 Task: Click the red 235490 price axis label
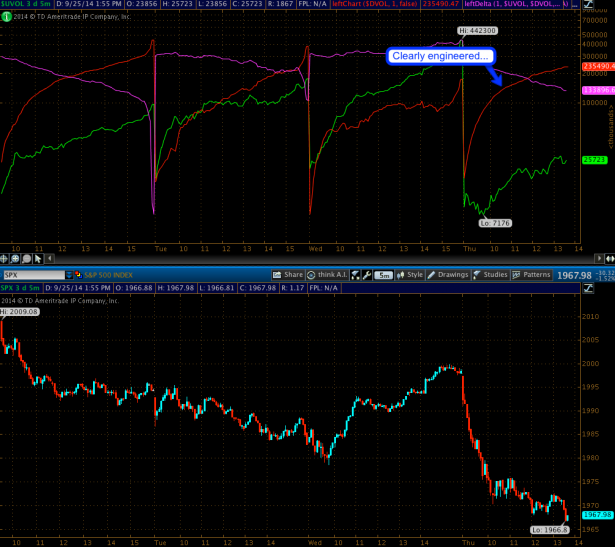[597, 68]
